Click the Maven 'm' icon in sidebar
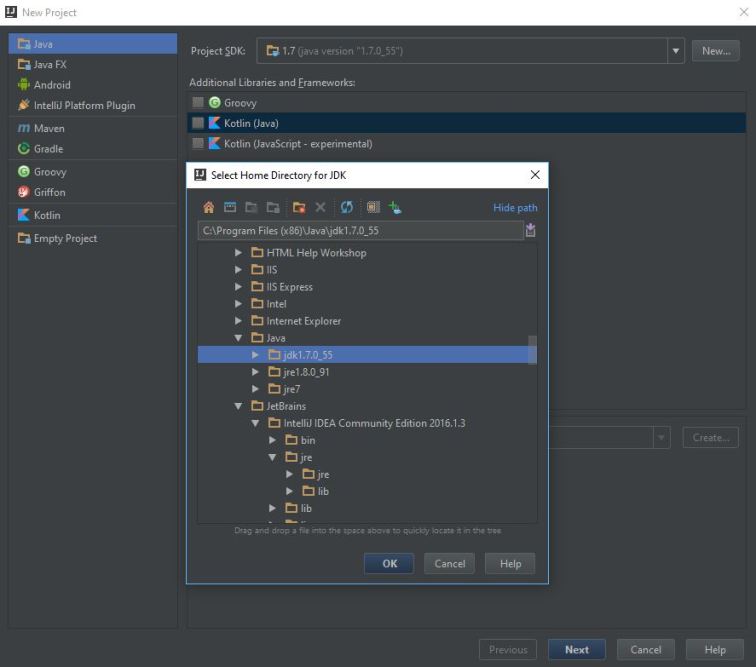 (x=24, y=128)
